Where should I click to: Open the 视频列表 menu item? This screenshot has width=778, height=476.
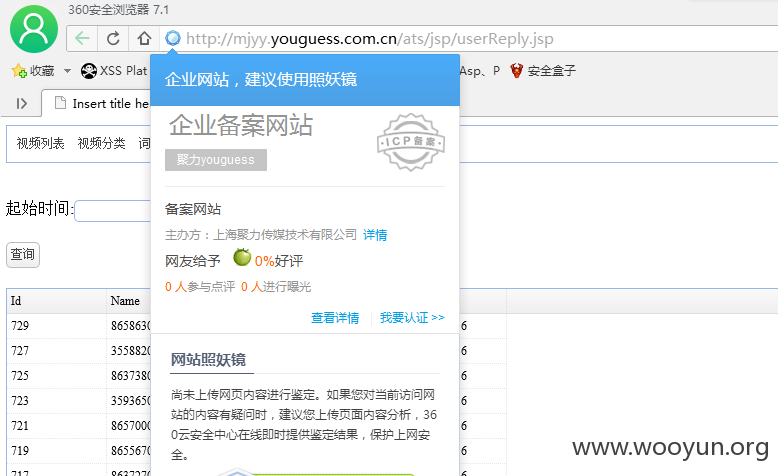[x=40, y=143]
